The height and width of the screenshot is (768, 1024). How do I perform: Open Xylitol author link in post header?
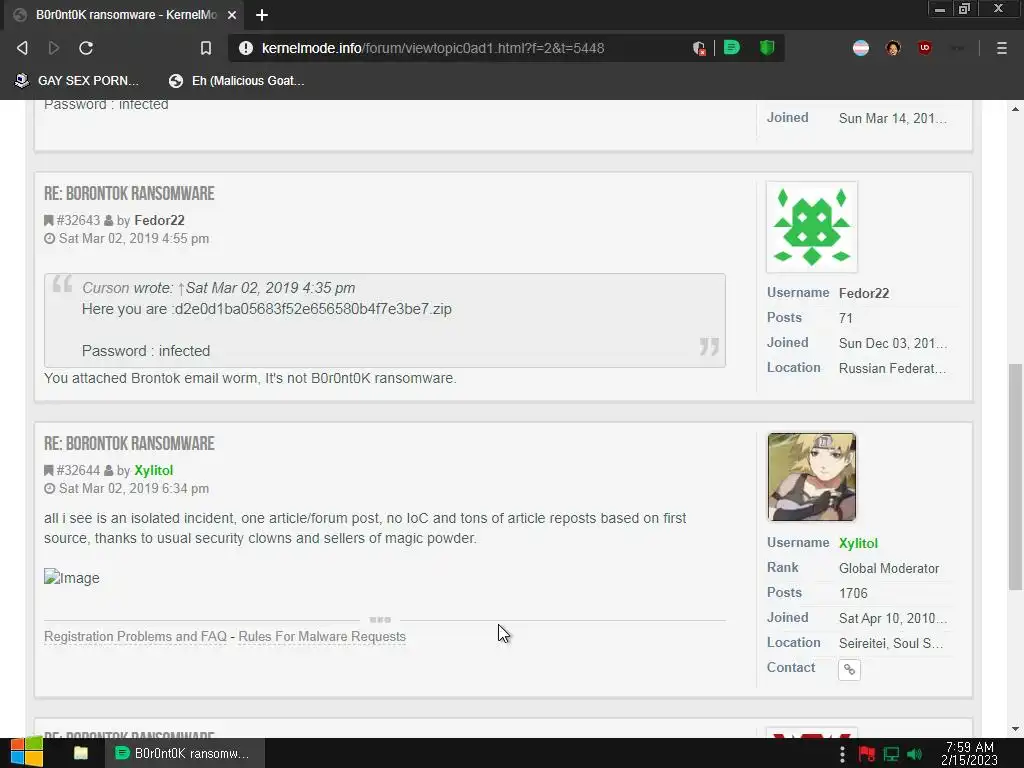pyautogui.click(x=153, y=471)
